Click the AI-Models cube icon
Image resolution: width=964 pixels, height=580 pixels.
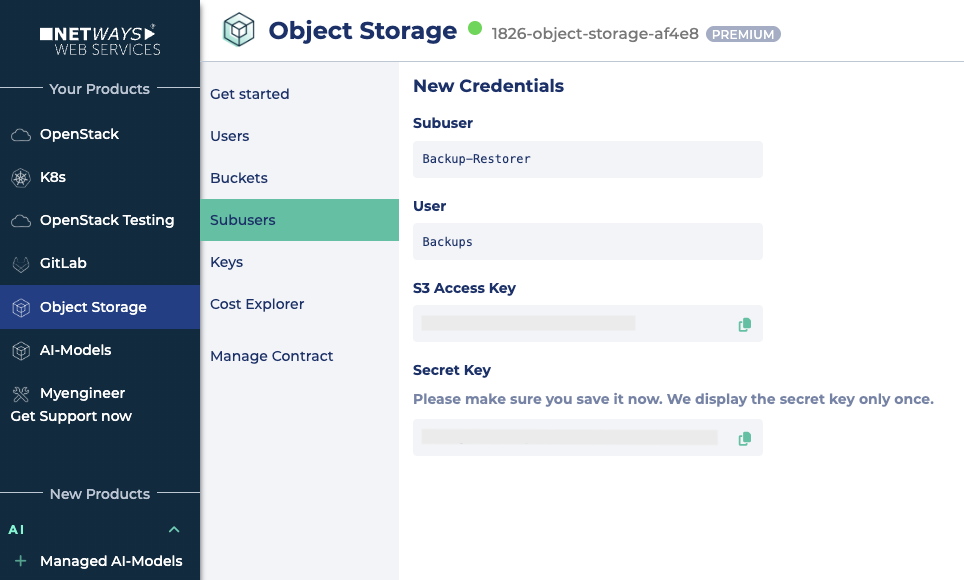point(20,351)
